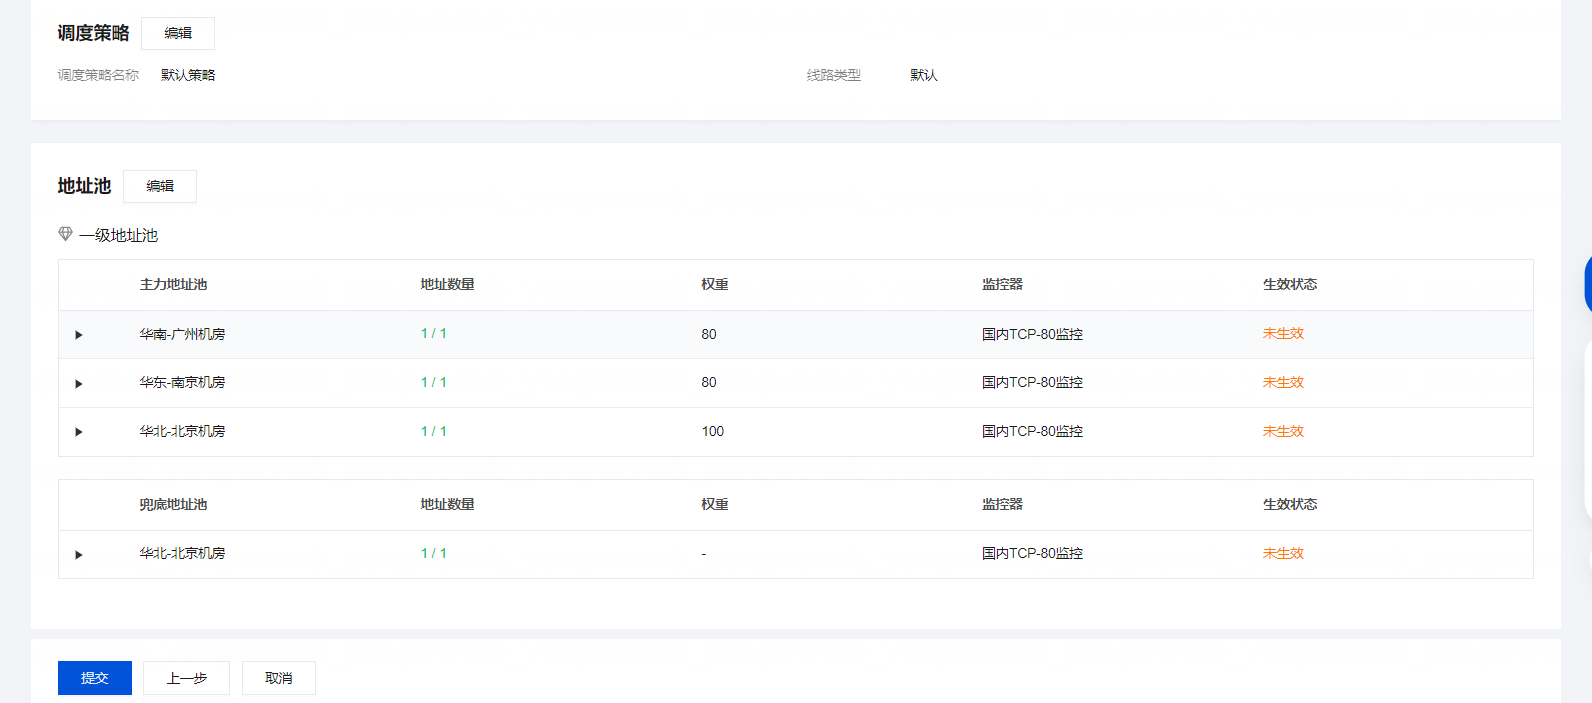Click the 线路类型 value 默认

tap(924, 75)
